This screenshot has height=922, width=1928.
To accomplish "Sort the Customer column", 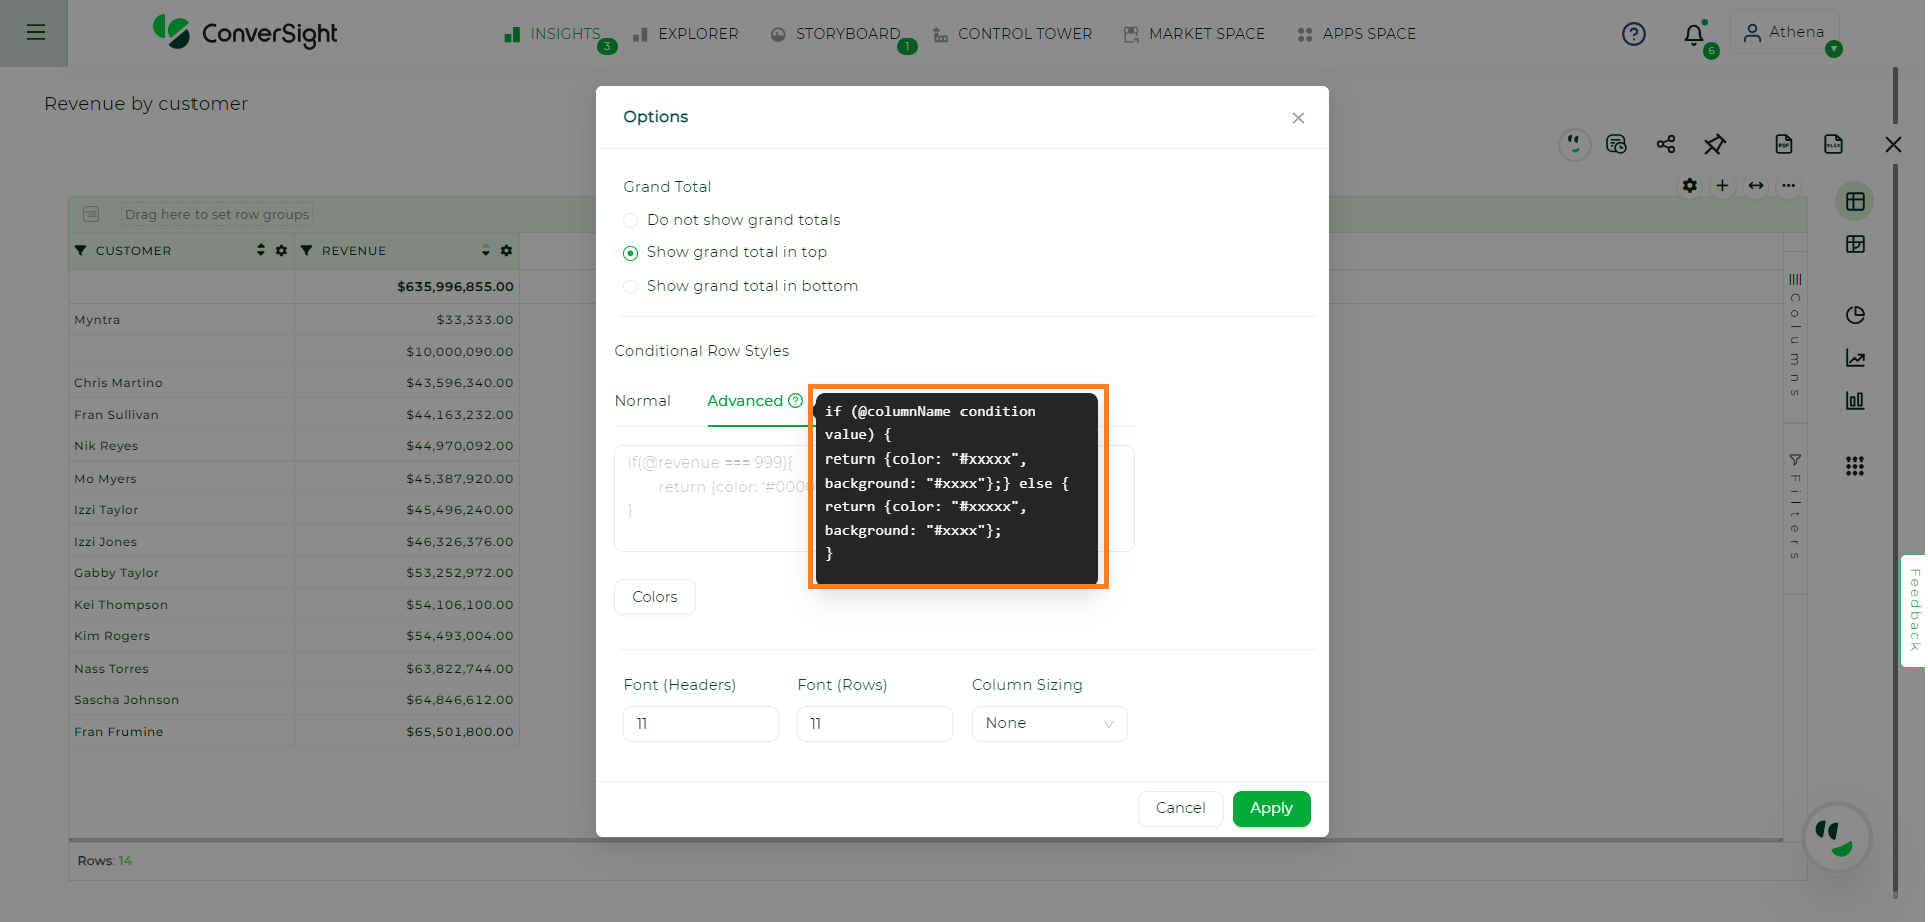I will (261, 250).
